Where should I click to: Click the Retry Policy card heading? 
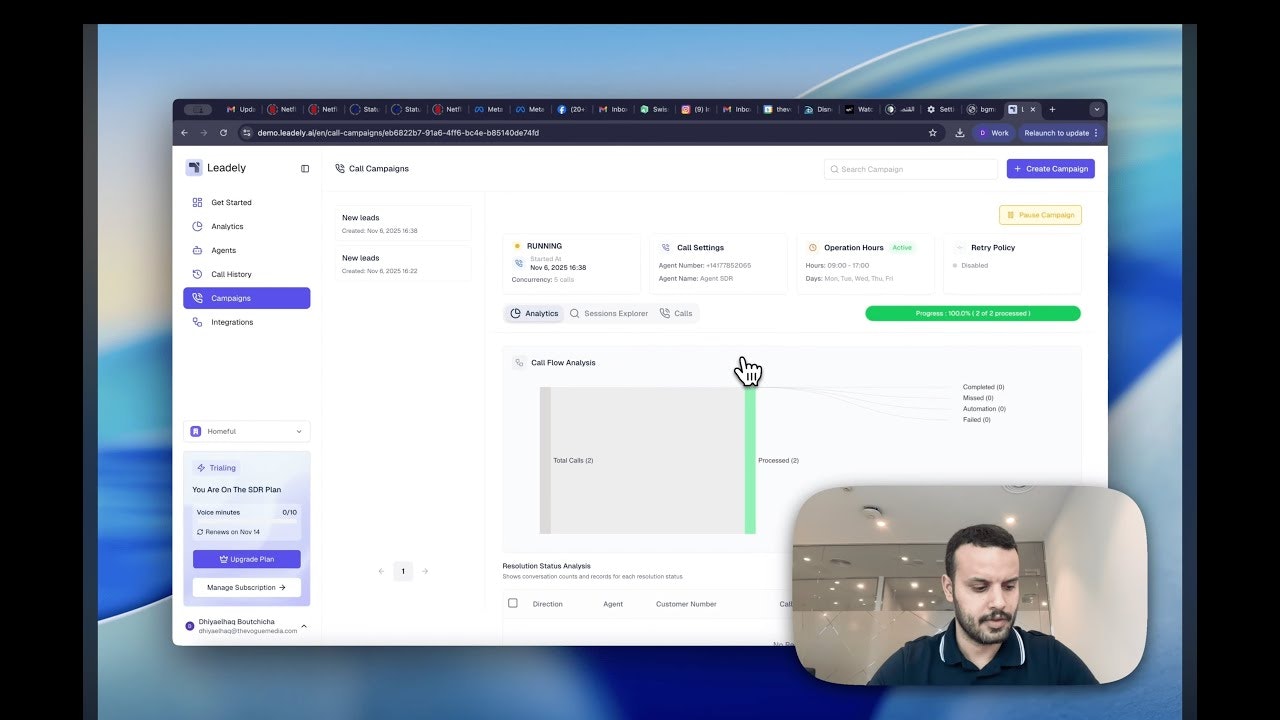click(993, 247)
